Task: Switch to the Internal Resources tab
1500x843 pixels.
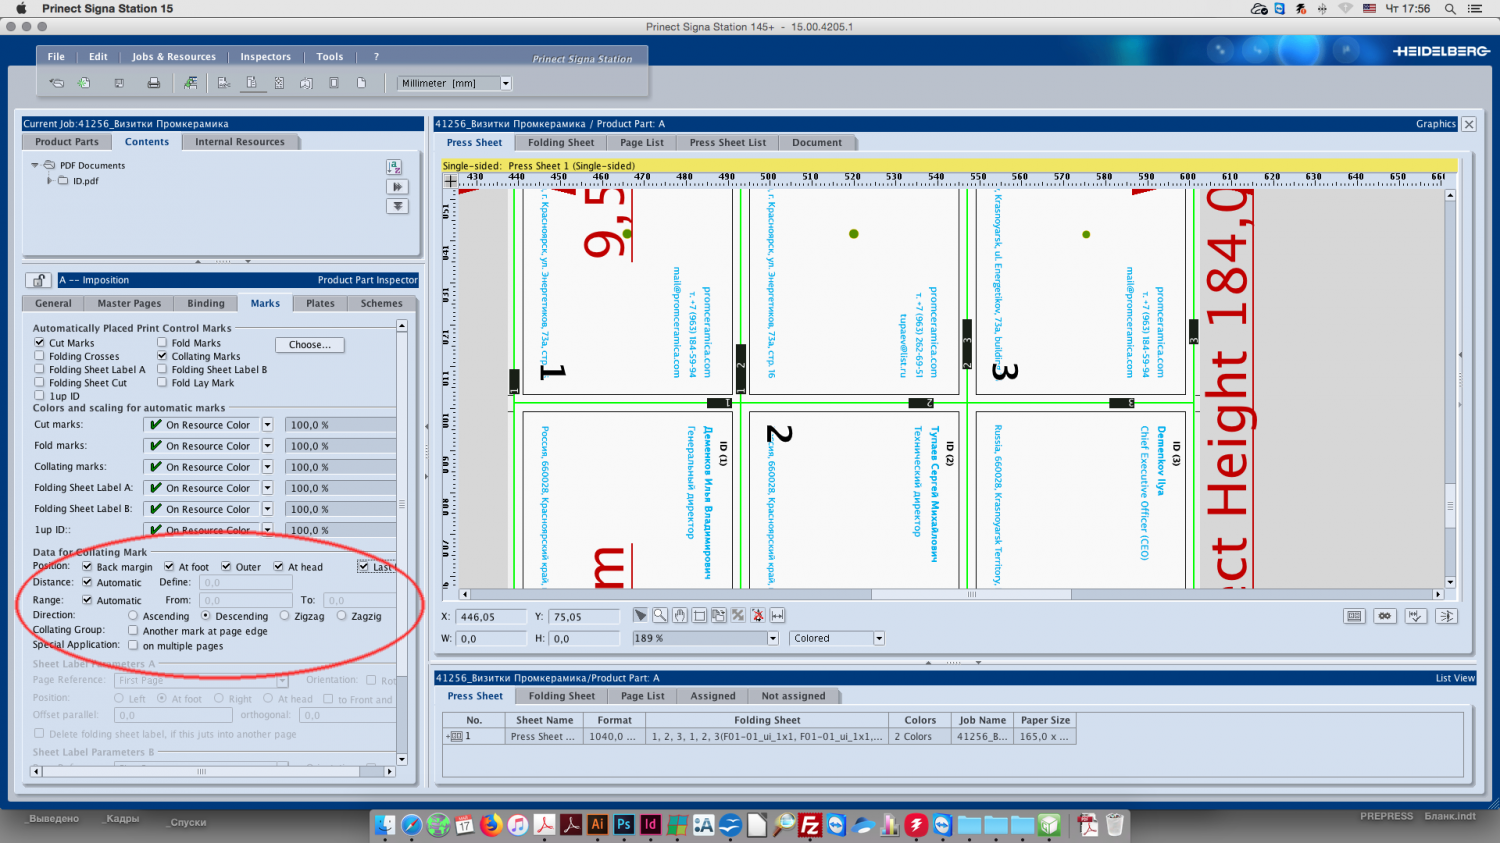Action: point(240,142)
